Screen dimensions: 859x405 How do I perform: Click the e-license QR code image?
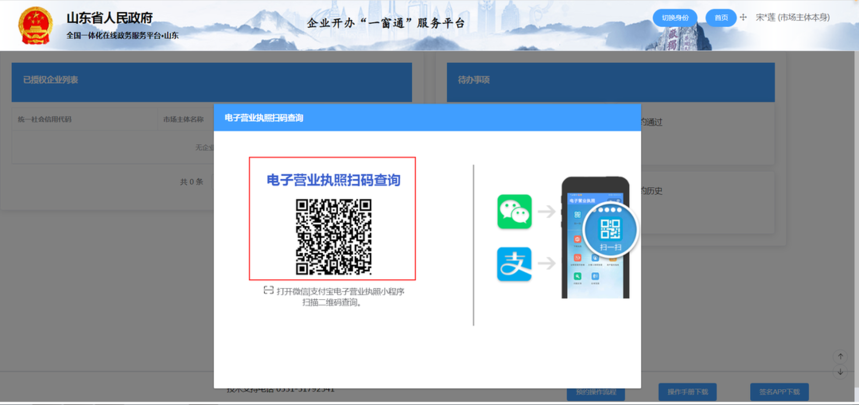[x=334, y=237]
